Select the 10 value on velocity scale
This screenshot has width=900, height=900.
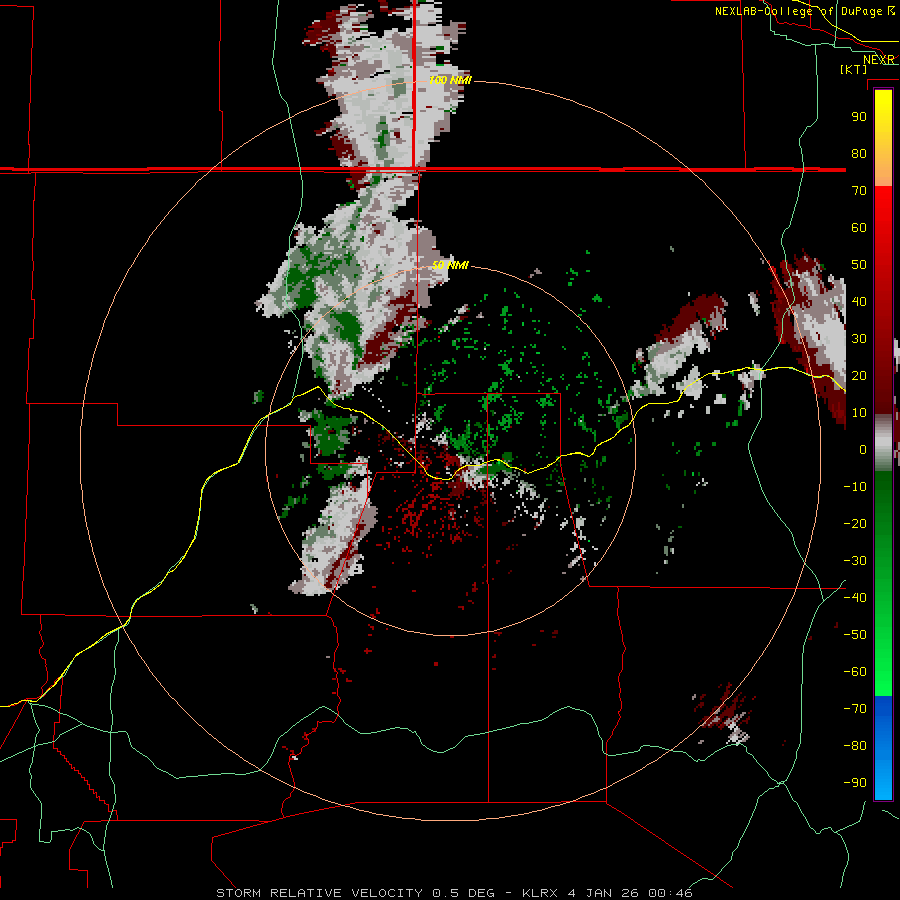(859, 413)
